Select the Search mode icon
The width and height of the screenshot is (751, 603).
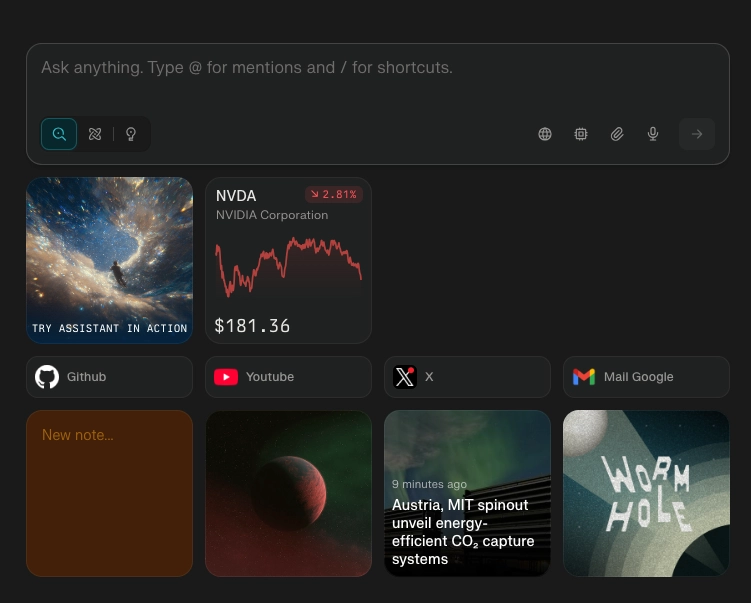pyautogui.click(x=59, y=134)
